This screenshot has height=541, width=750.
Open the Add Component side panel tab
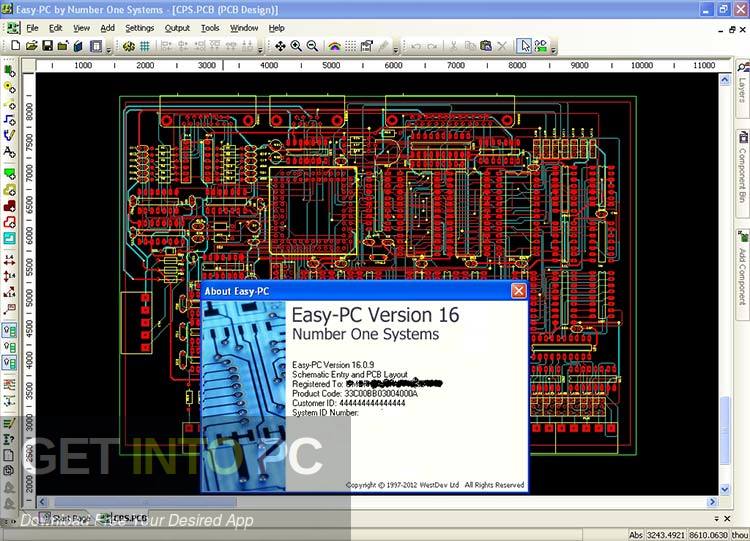point(742,275)
